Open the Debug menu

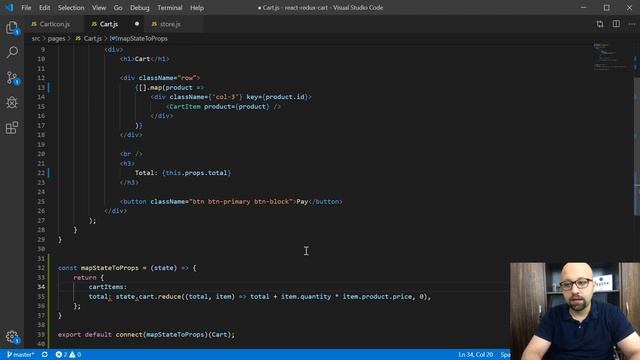[x=140, y=8]
